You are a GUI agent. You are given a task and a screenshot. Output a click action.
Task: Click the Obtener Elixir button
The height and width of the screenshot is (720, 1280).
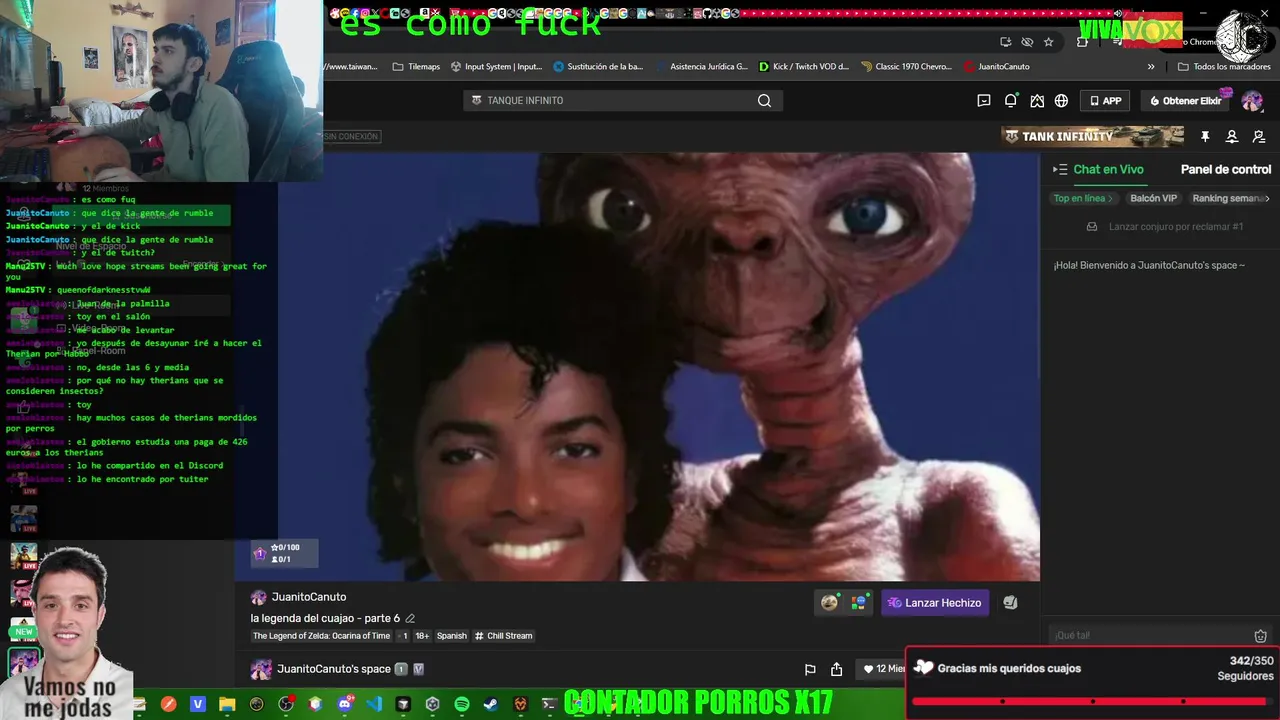(x=1186, y=101)
